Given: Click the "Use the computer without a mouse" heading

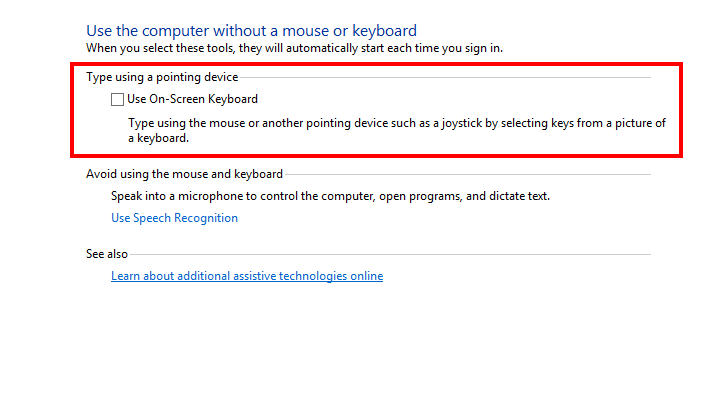Looking at the screenshot, I should coord(251,31).
